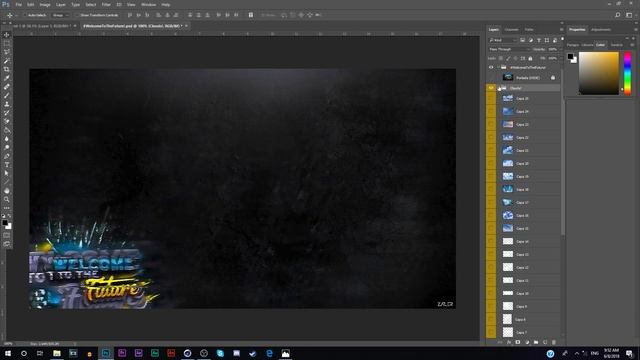Switch to the Paths tab

(x=529, y=29)
